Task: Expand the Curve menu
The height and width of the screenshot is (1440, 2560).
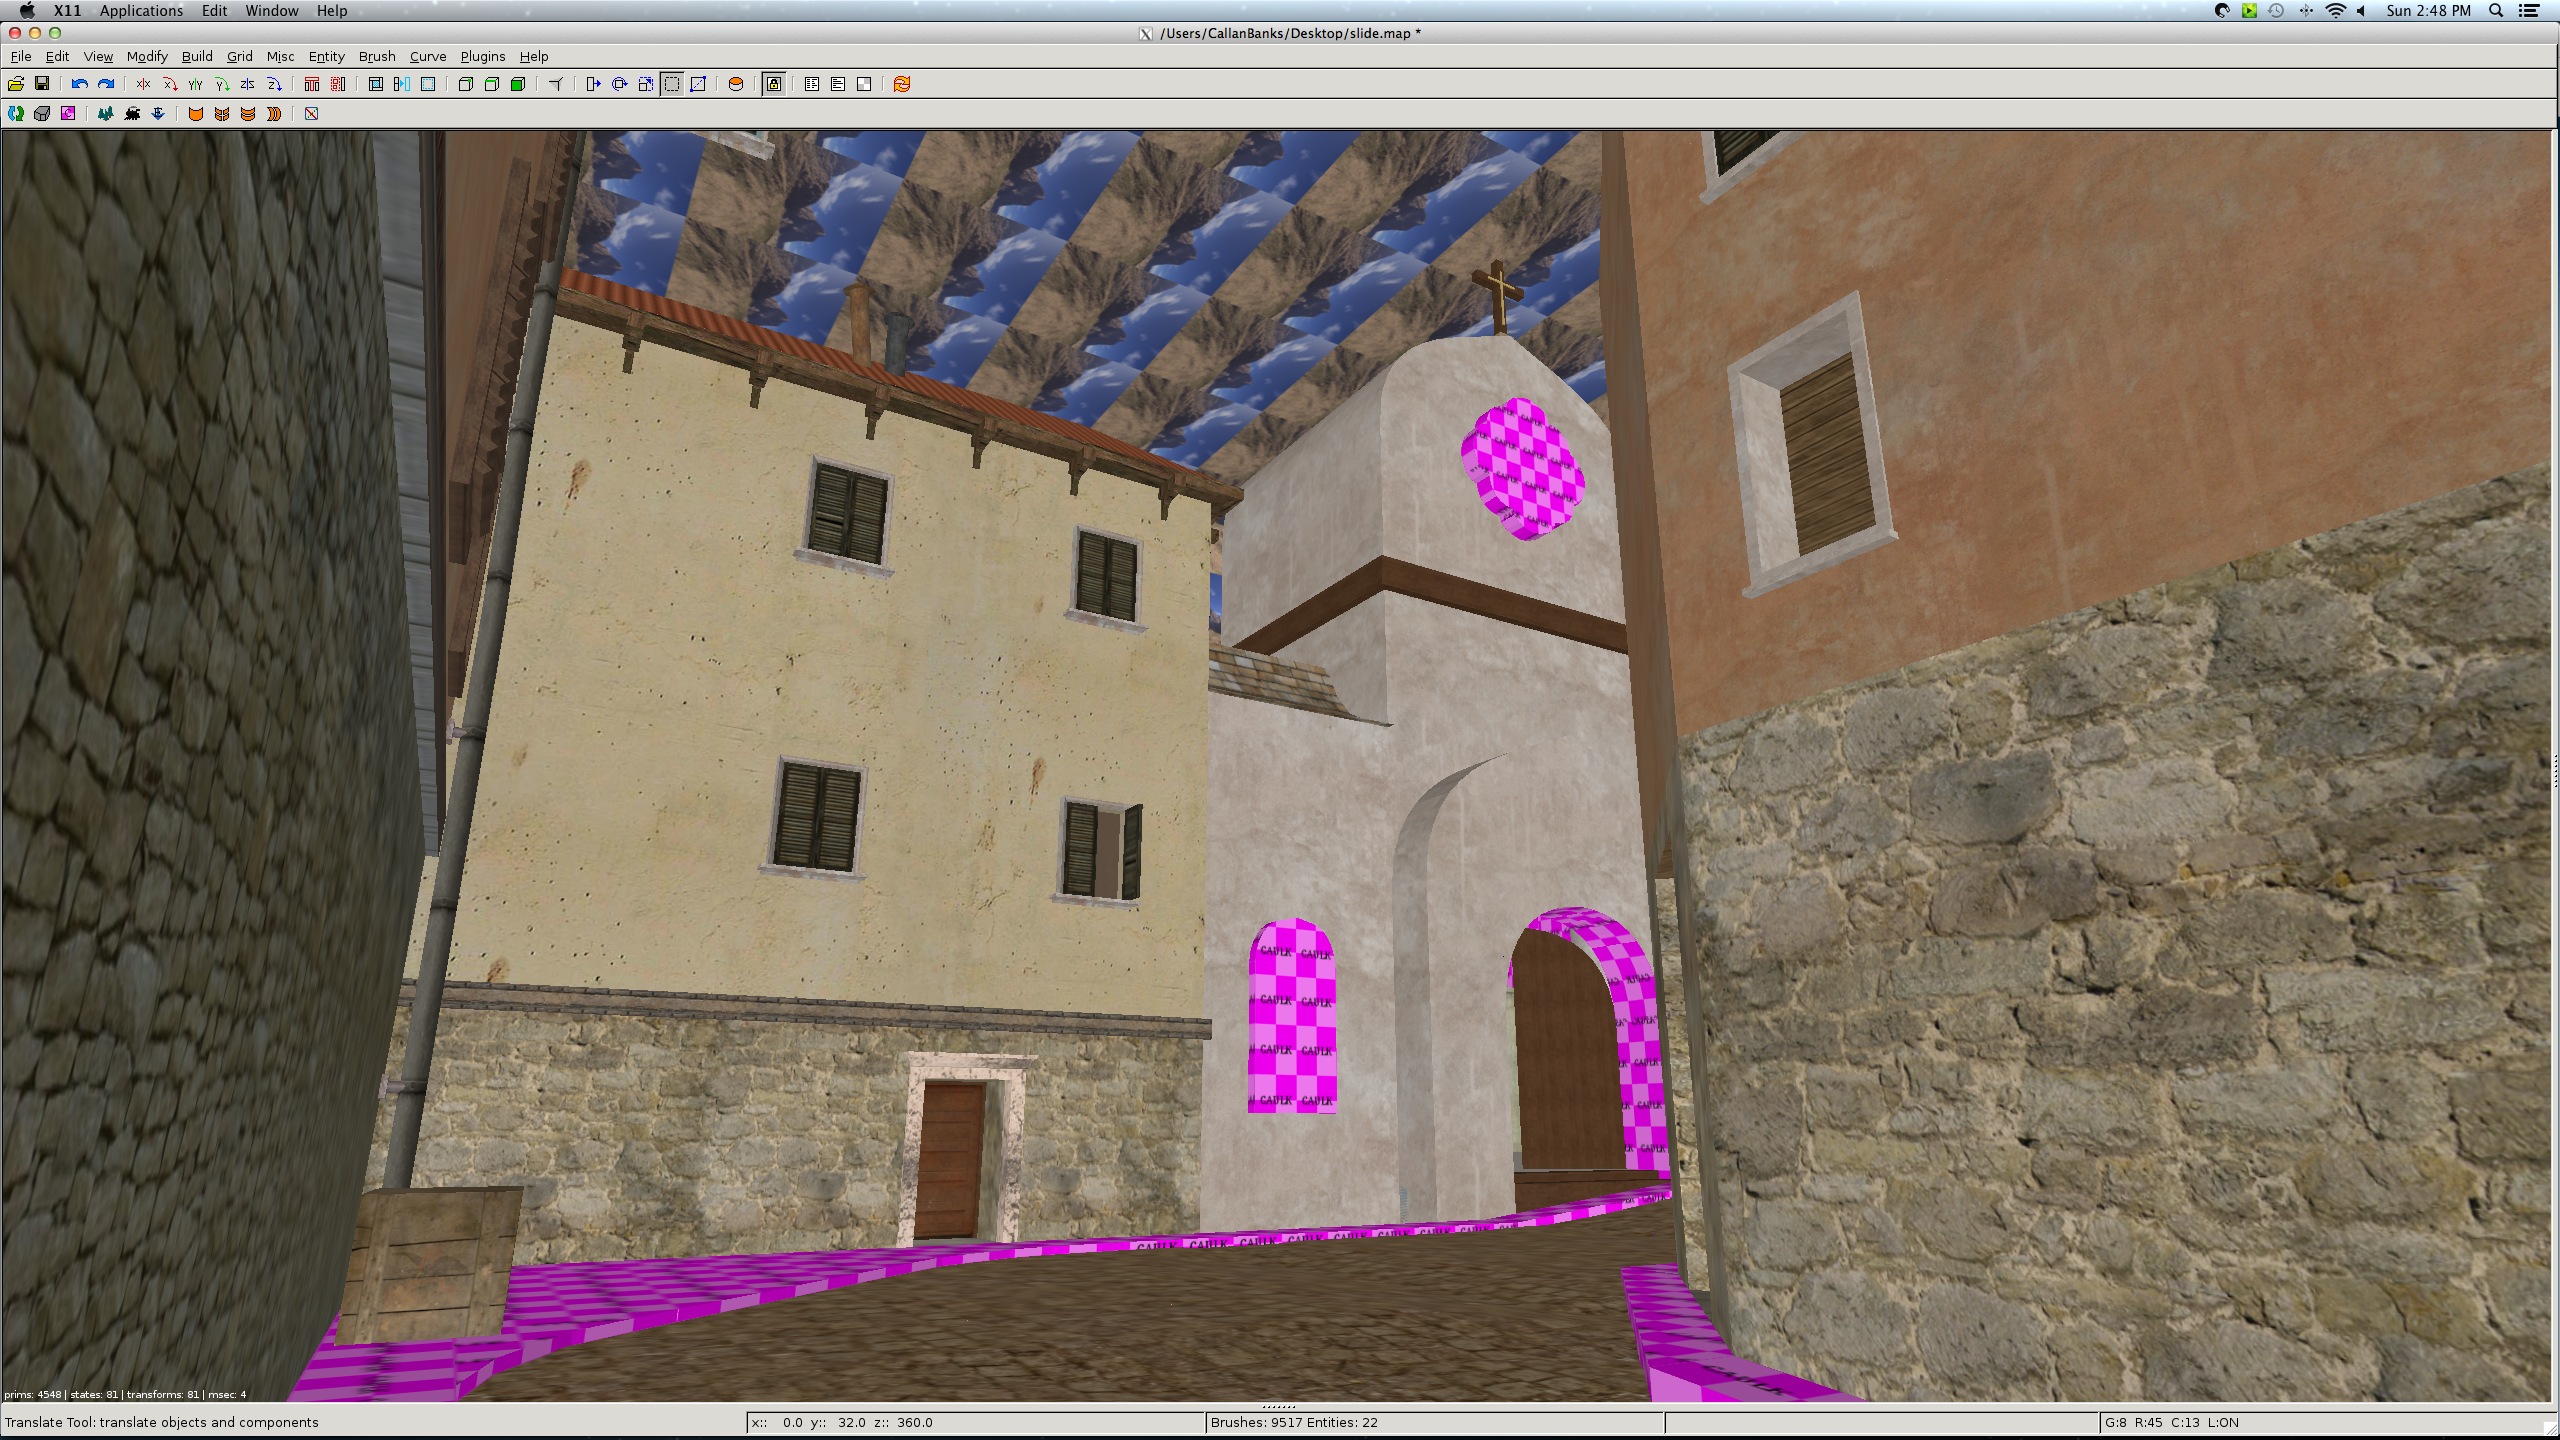Action: 427,57
